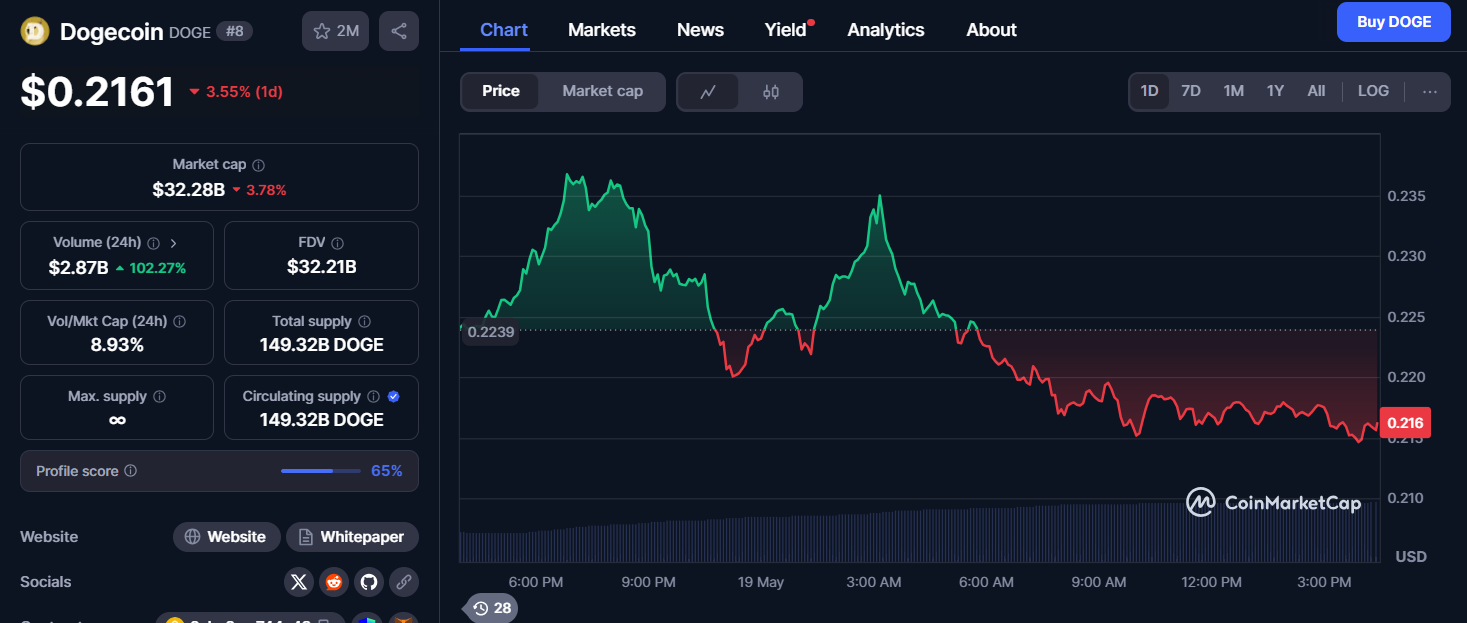Click the 8.93% Vol/Mkt Cap value
1467x623 pixels.
click(x=117, y=346)
